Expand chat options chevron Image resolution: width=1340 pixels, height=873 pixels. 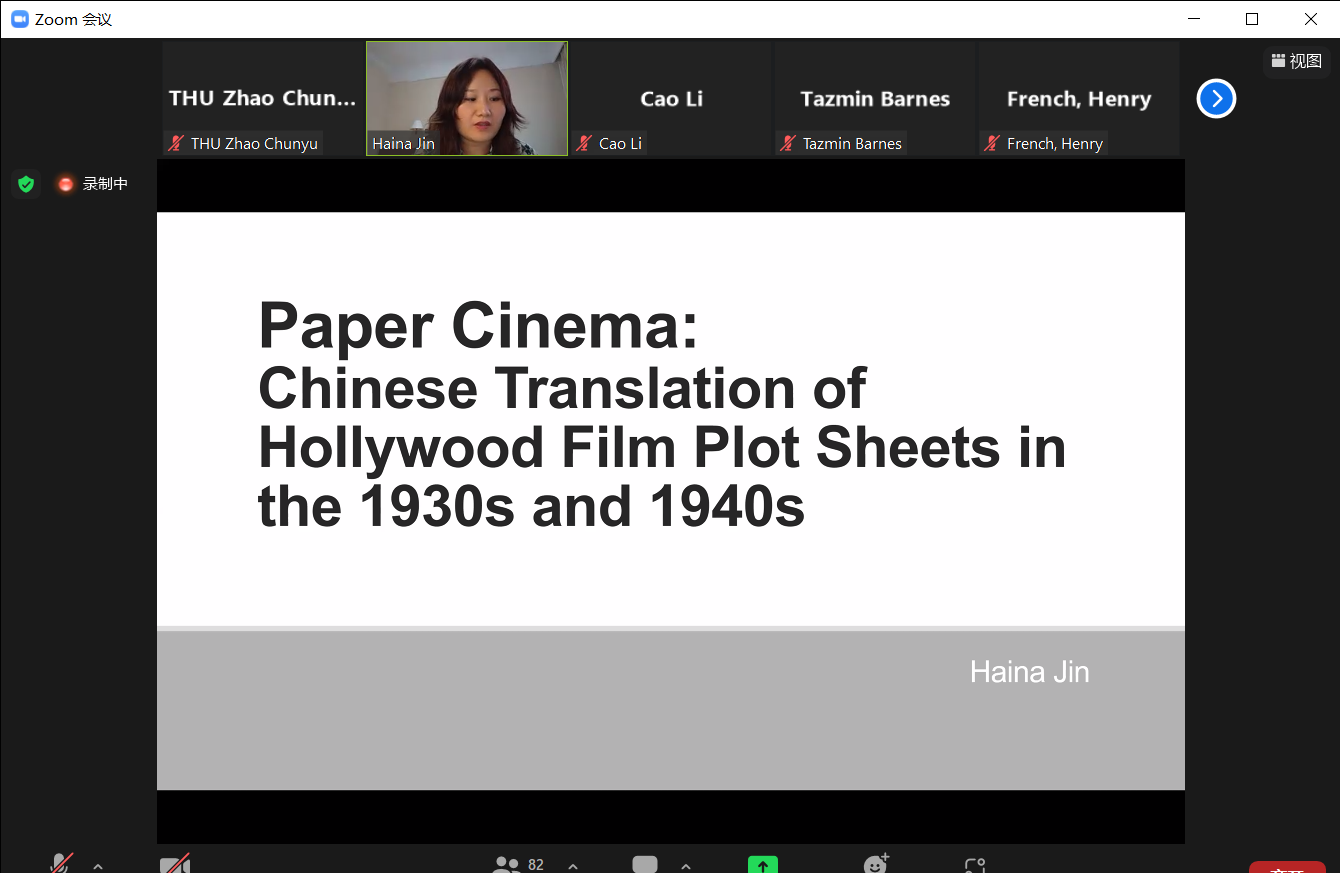686,866
